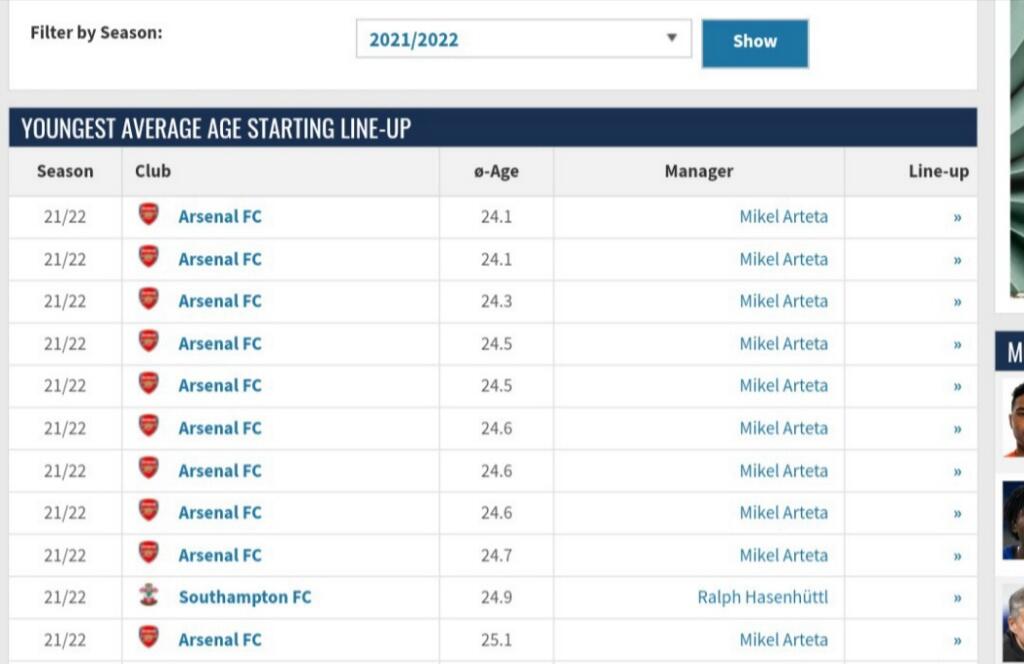Click the Manager column header
The image size is (1024, 664).
pos(698,171)
